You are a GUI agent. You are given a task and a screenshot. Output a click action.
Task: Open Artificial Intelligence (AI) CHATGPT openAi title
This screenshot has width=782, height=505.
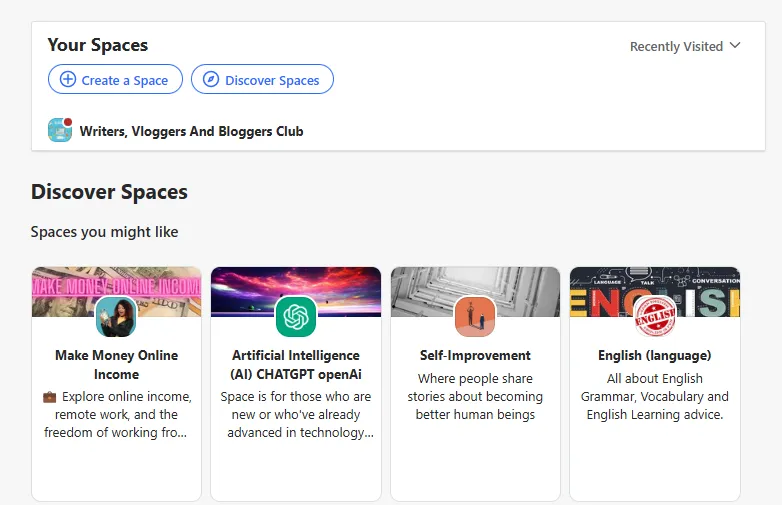(x=296, y=364)
